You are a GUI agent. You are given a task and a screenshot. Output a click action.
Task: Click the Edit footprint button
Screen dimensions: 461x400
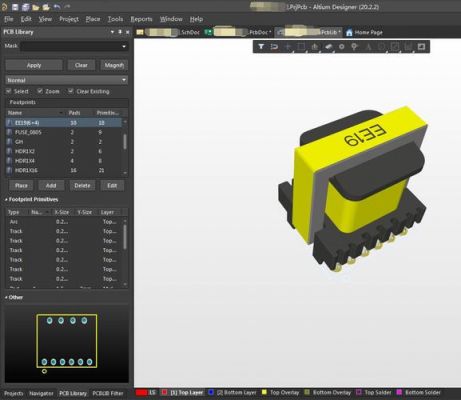(112, 185)
